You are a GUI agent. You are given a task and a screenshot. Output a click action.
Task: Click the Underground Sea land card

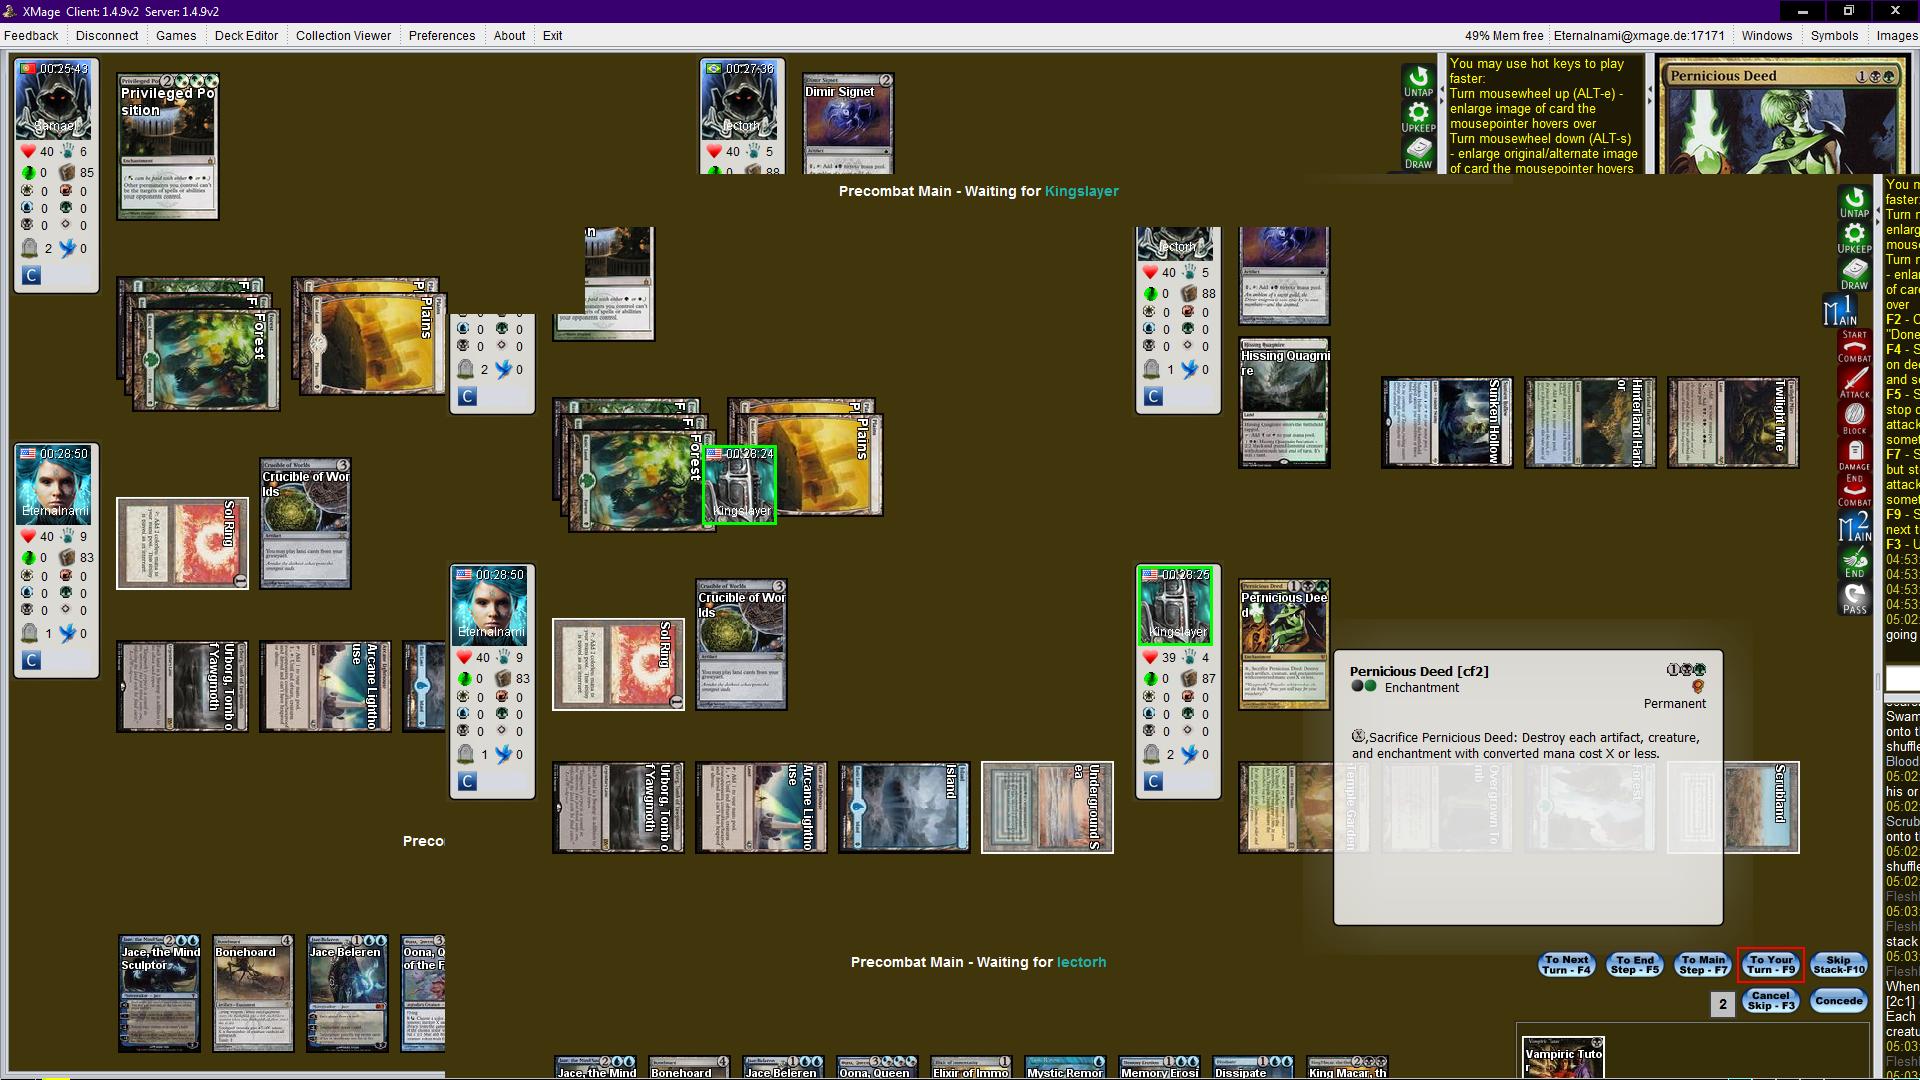coord(1047,807)
